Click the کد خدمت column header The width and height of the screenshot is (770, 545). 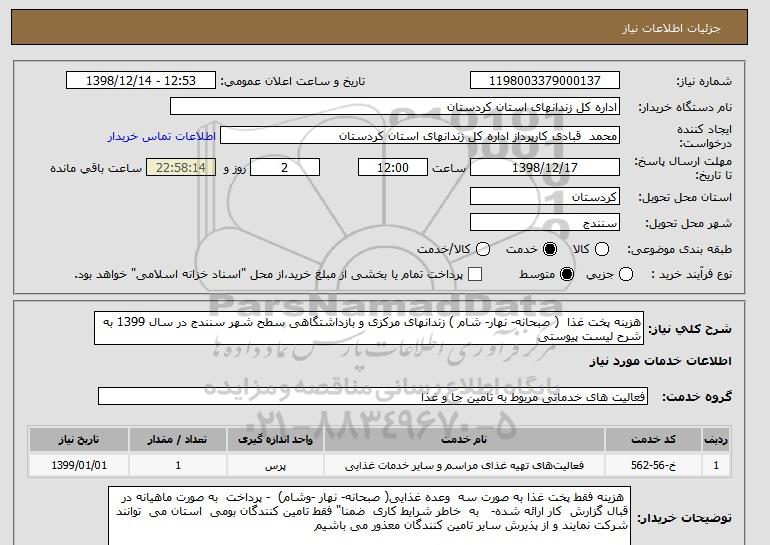653,439
